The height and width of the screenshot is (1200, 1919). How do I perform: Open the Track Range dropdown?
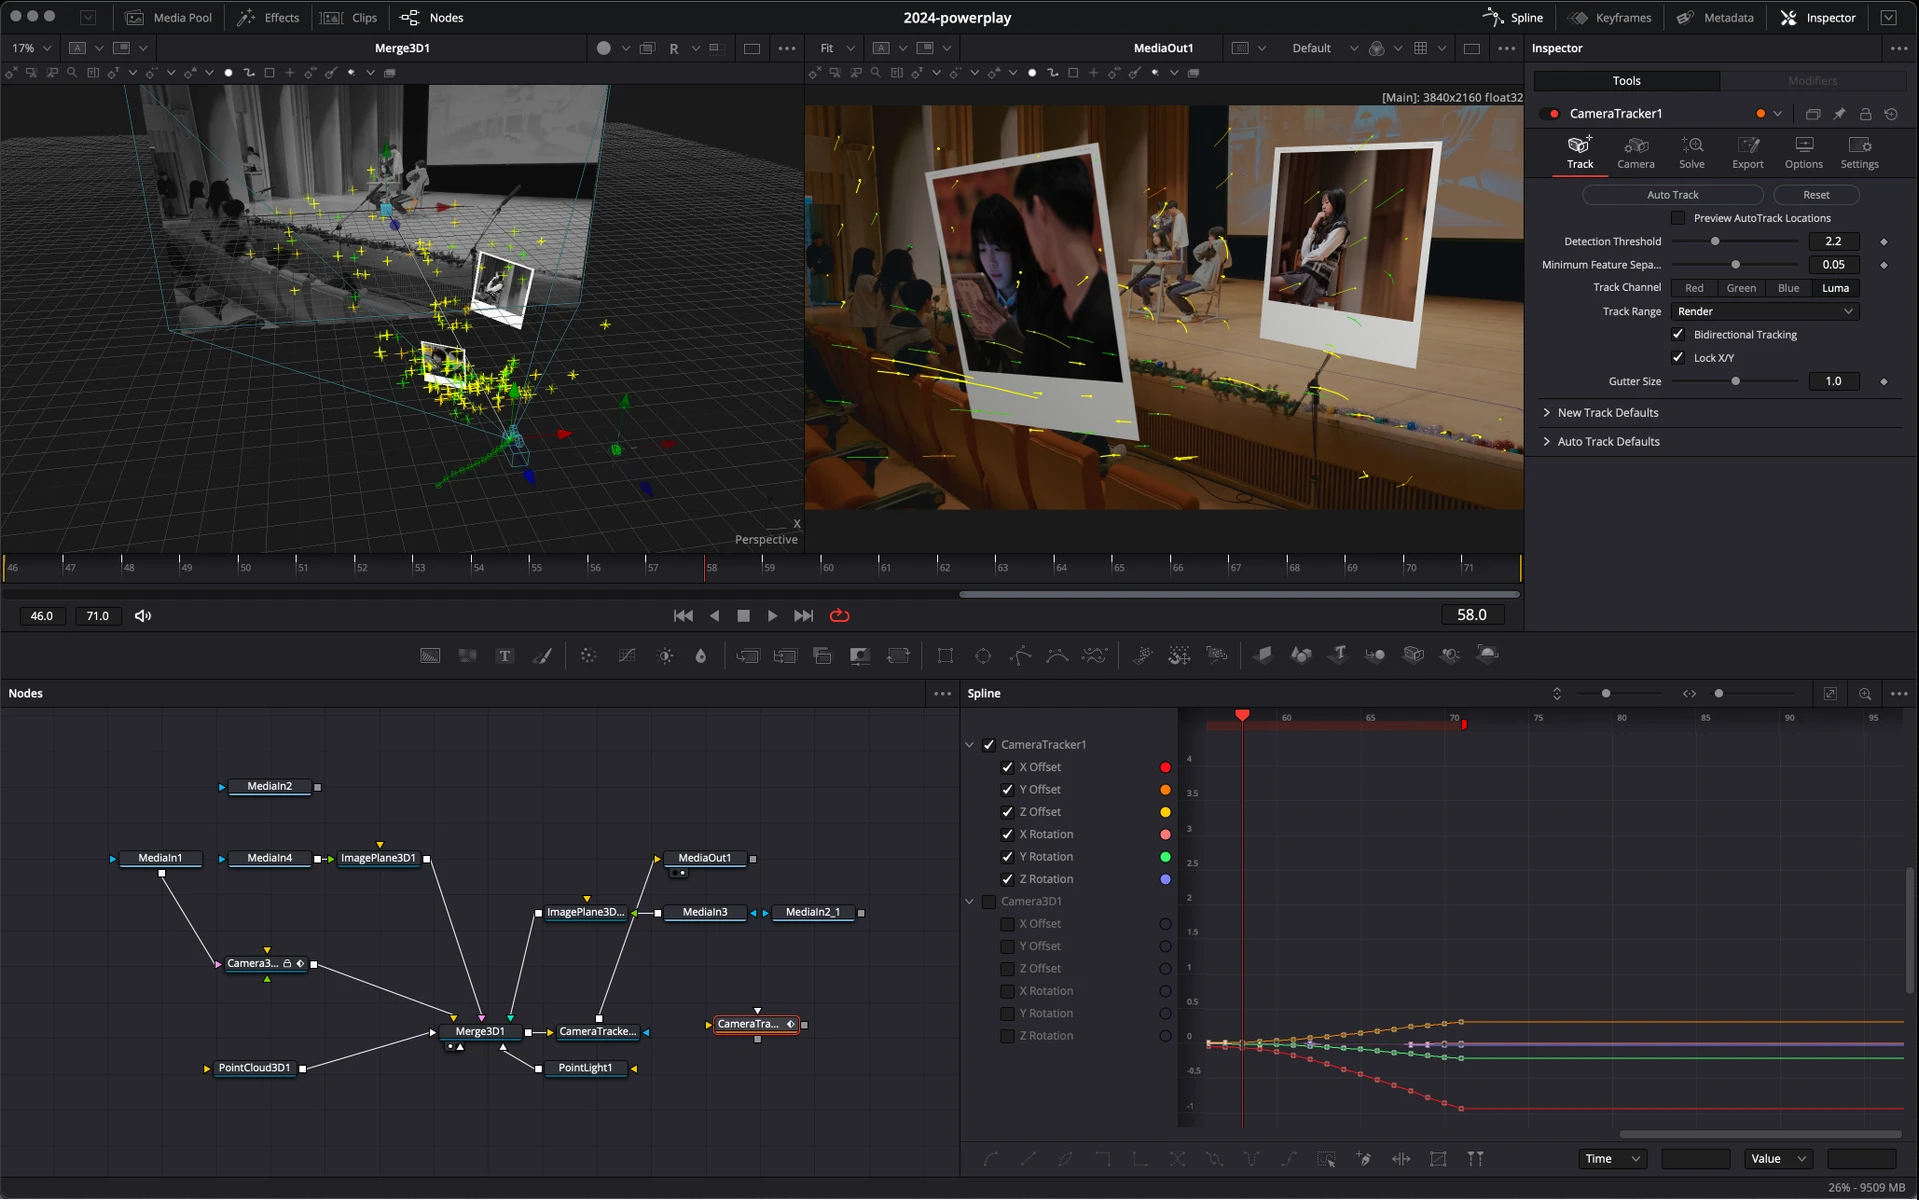click(1763, 311)
